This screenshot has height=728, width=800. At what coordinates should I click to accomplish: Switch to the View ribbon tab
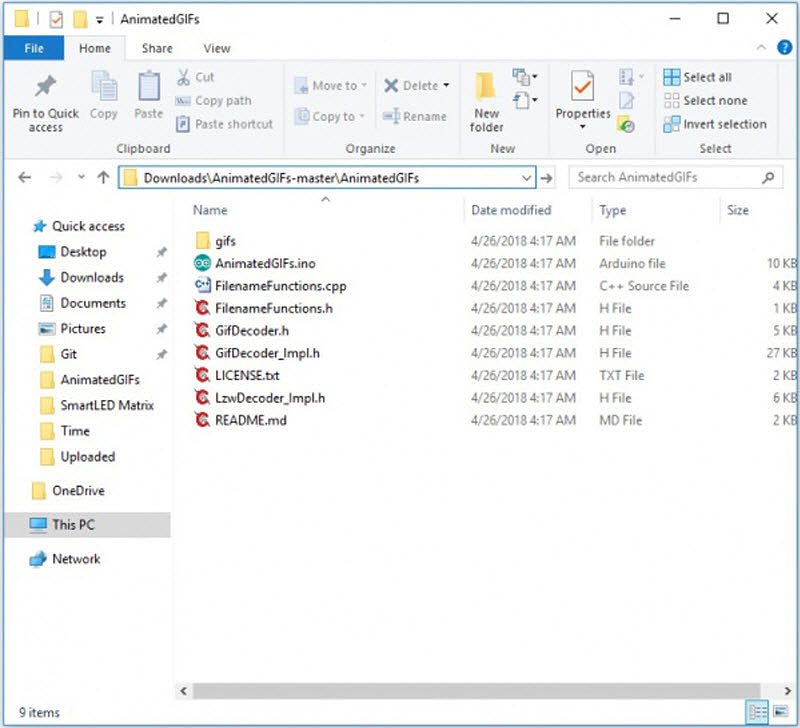click(x=217, y=48)
